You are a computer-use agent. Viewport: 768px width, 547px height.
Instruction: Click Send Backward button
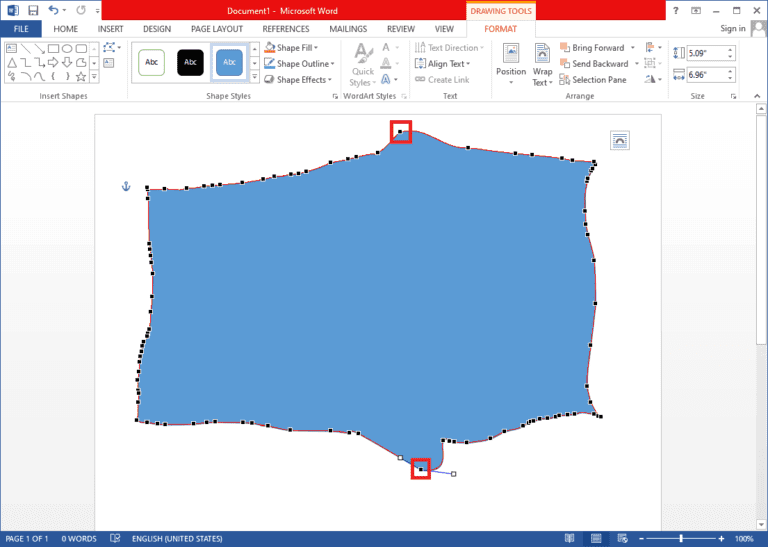click(x=595, y=64)
